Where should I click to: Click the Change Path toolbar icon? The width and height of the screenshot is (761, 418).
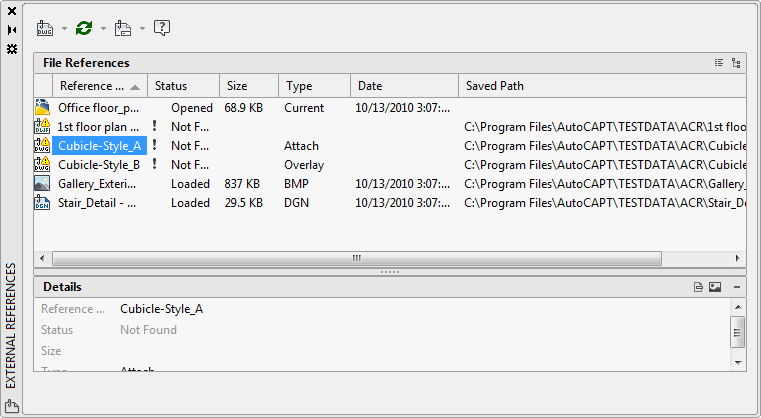click(x=123, y=28)
